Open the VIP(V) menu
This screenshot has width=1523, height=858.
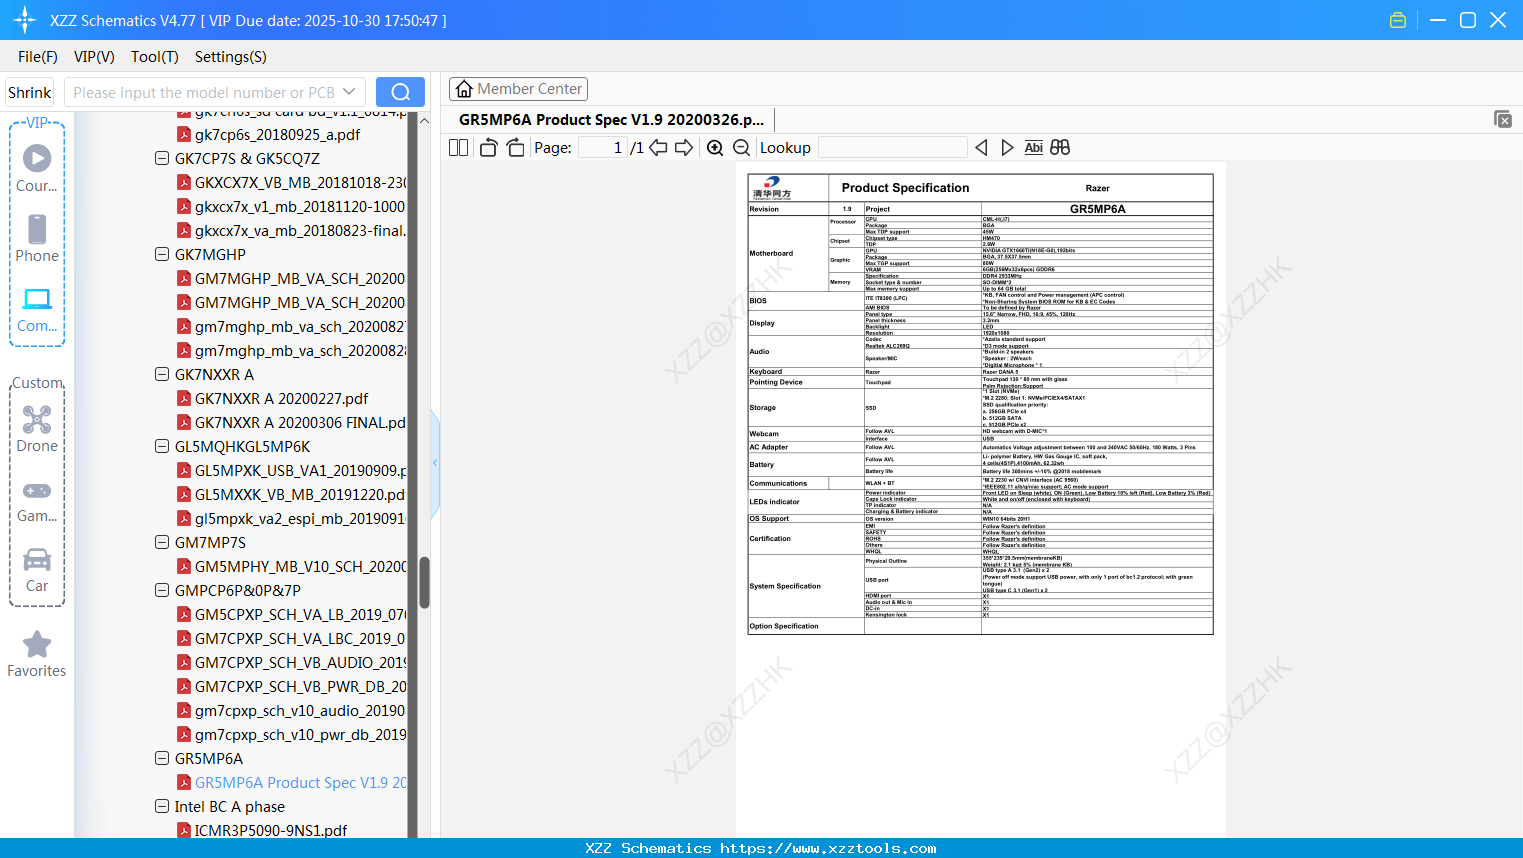coord(94,57)
